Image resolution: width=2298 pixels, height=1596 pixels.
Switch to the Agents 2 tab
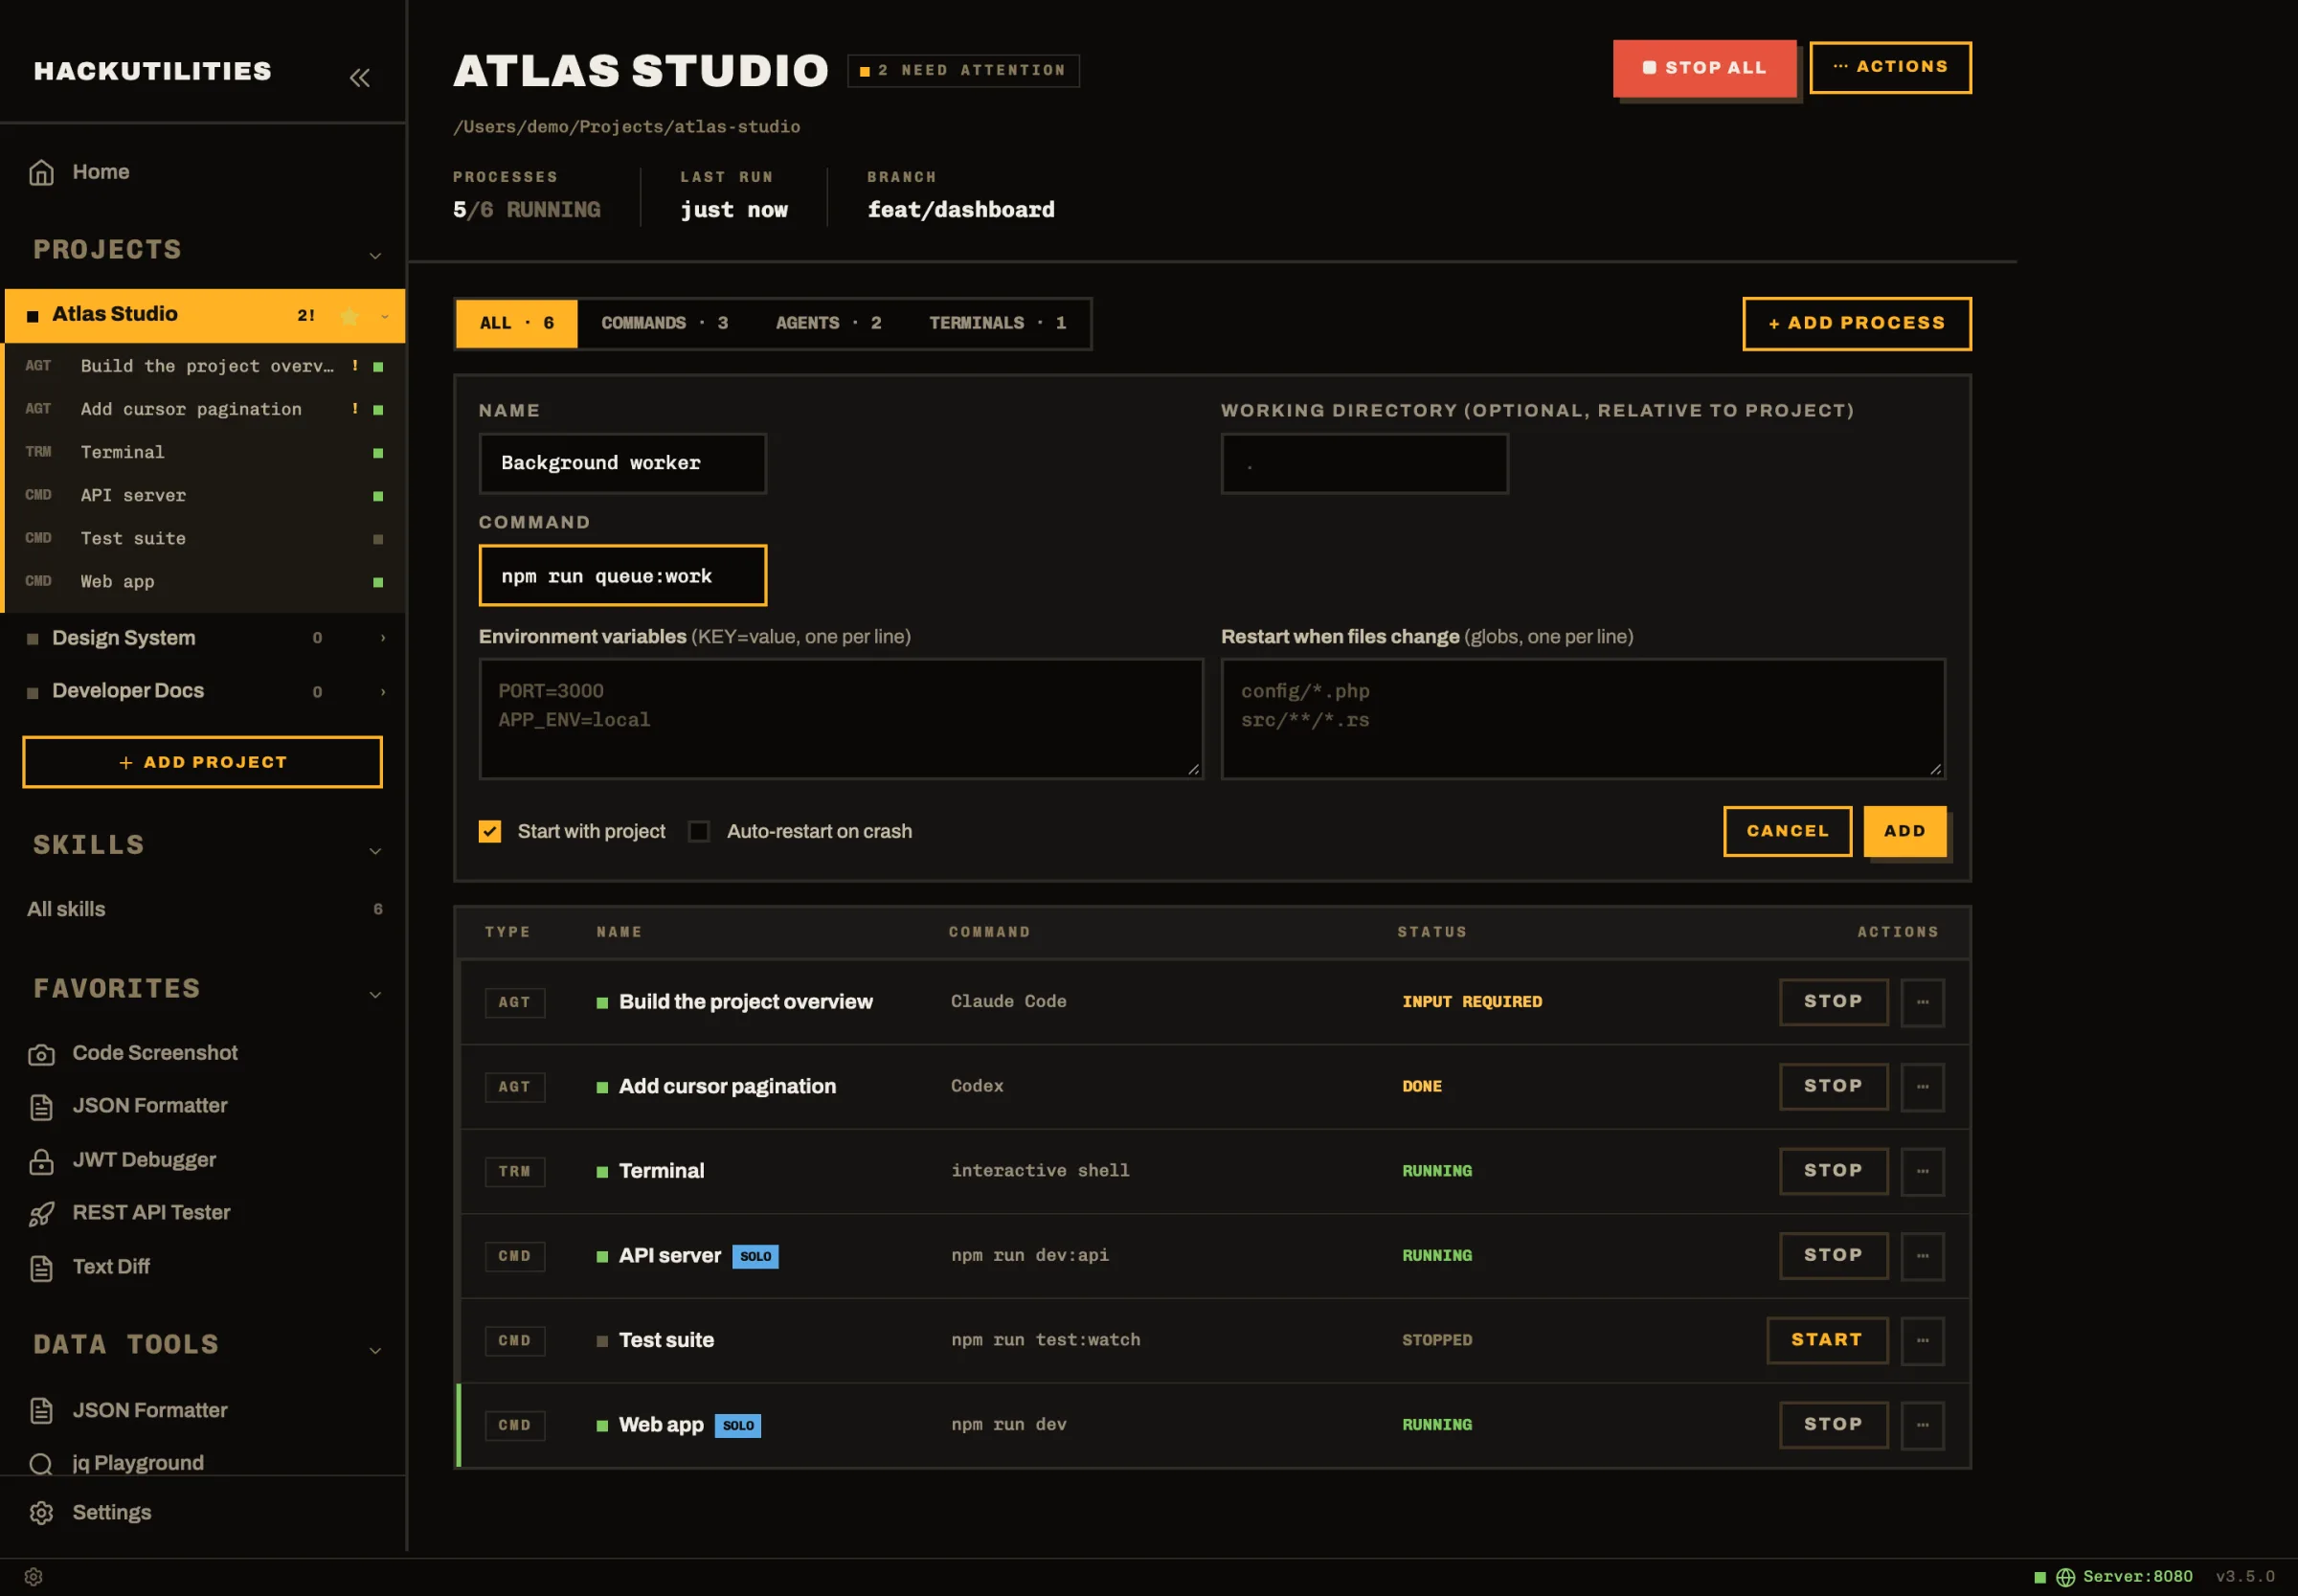[x=828, y=323]
